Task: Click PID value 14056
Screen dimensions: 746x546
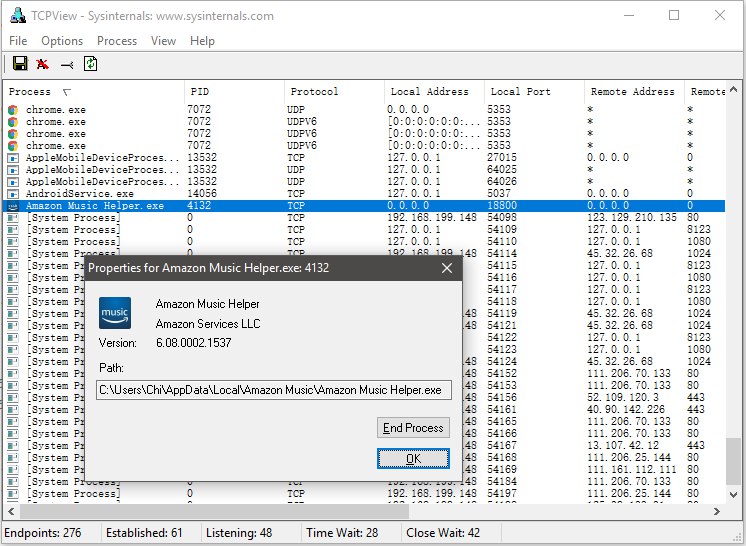Action: [x=202, y=194]
